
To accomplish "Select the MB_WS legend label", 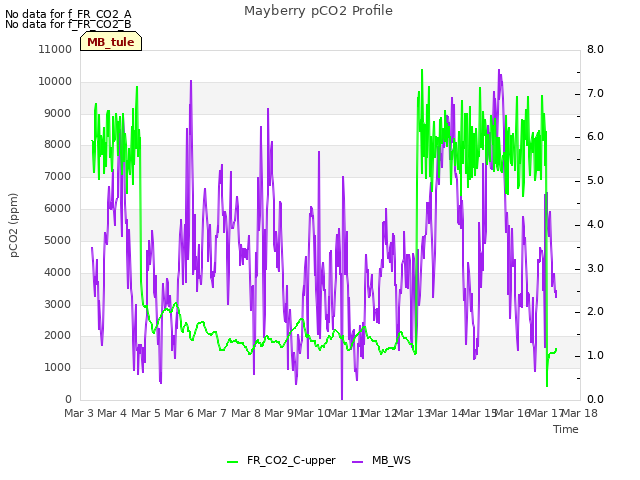I will [391, 460].
